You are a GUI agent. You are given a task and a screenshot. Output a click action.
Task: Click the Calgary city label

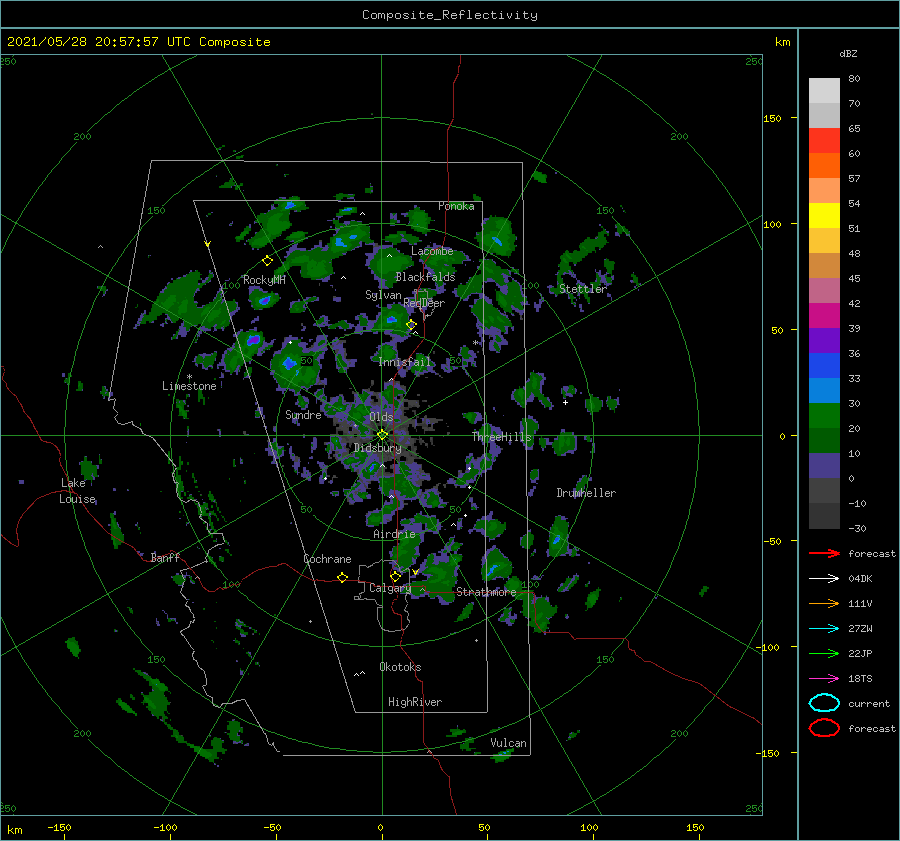tap(390, 588)
